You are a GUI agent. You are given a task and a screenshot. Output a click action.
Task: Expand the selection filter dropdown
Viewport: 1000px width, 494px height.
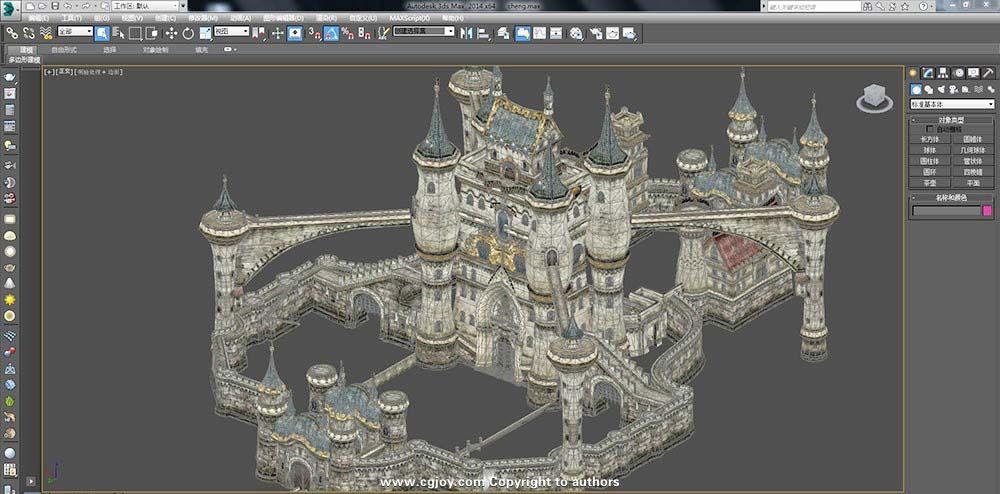(75, 32)
